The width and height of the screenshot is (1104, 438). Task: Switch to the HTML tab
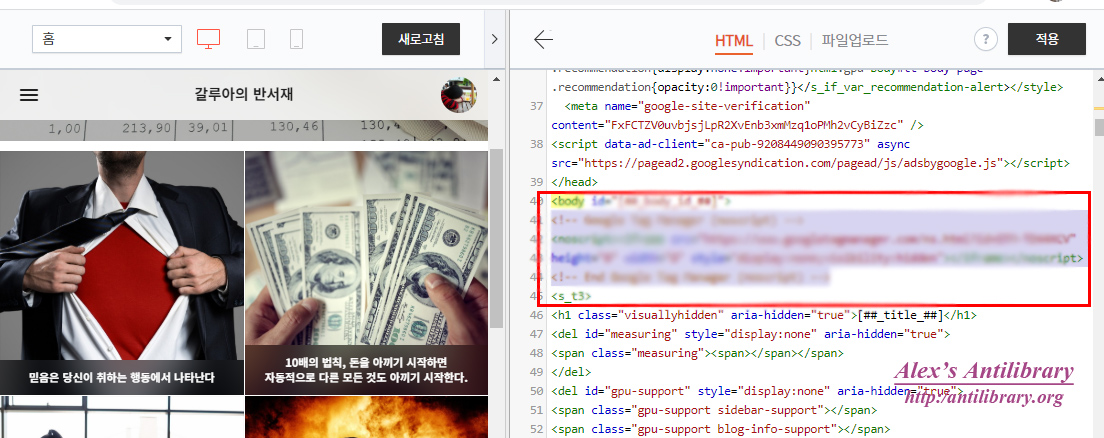pos(734,41)
